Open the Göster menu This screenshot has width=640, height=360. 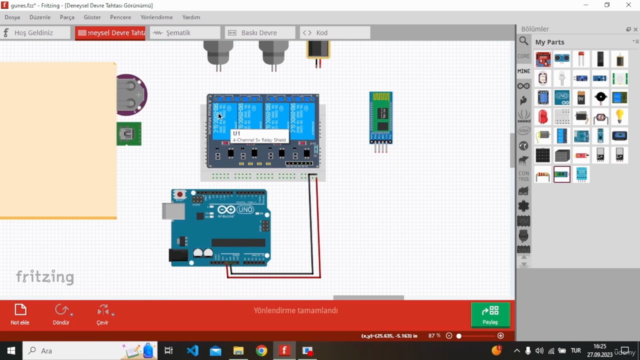[x=92, y=17]
